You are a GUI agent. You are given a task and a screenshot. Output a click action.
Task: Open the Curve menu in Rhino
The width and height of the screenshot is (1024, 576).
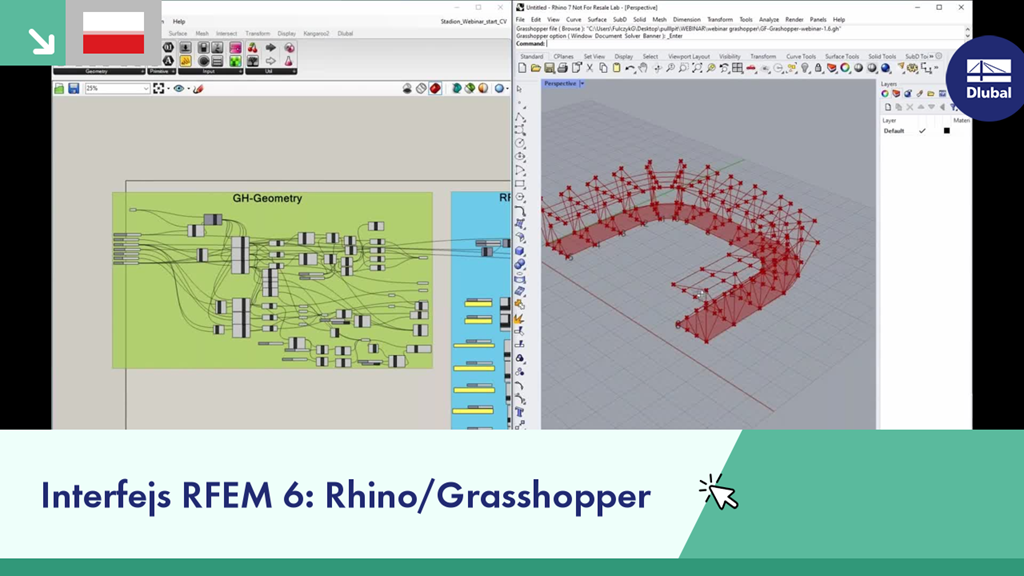coord(573,20)
